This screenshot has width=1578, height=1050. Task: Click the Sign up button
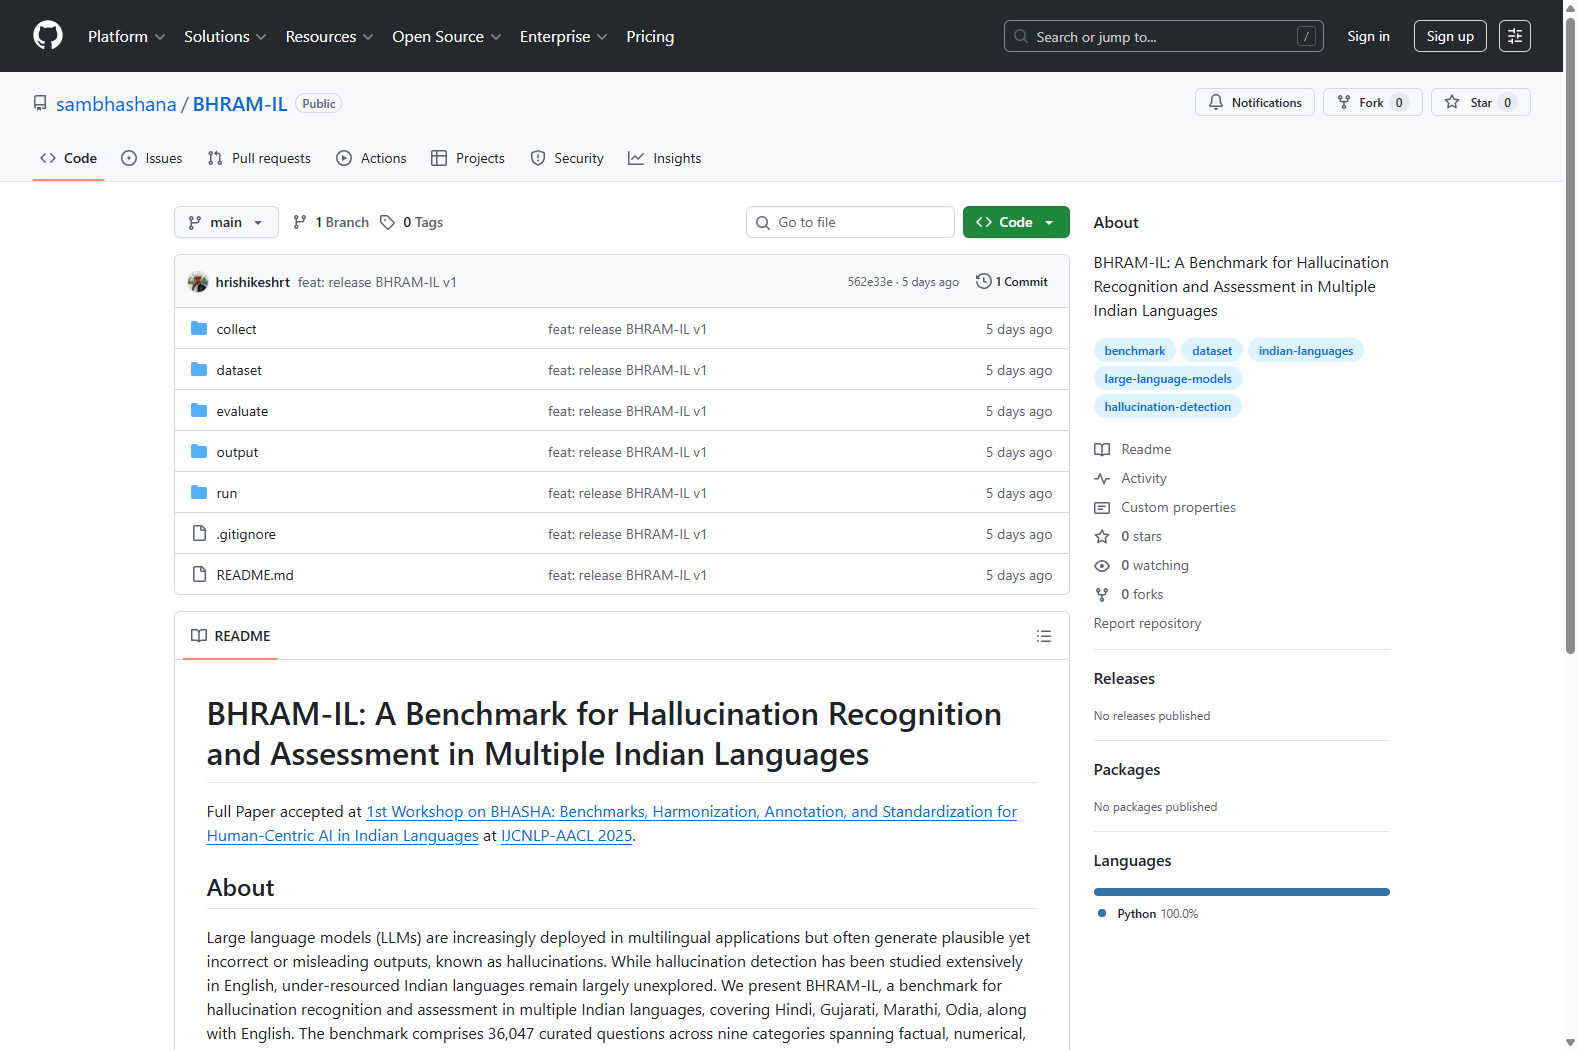[1450, 36]
